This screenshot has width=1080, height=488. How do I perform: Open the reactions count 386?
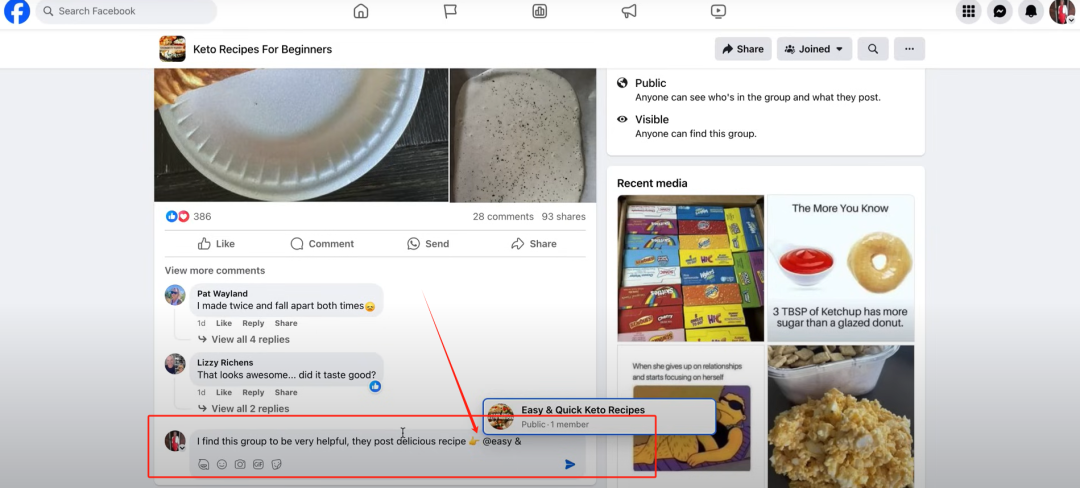tap(202, 216)
